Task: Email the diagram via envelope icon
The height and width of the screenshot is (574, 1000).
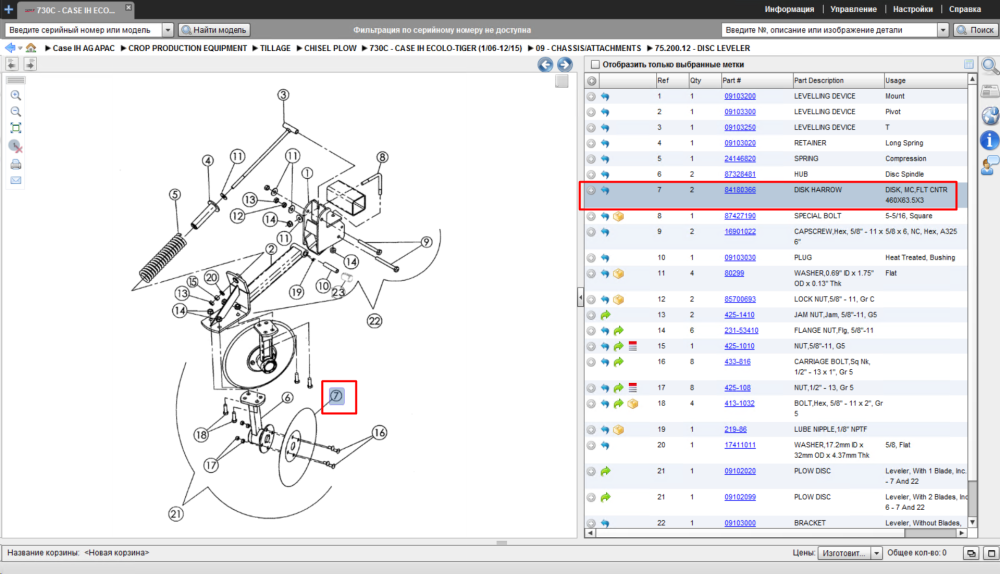Action: [x=16, y=180]
